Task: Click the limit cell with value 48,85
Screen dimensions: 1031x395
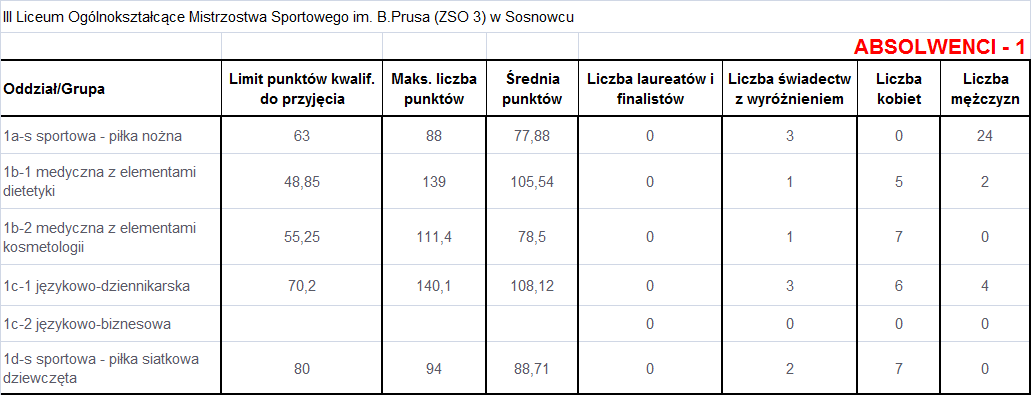Action: [x=302, y=182]
